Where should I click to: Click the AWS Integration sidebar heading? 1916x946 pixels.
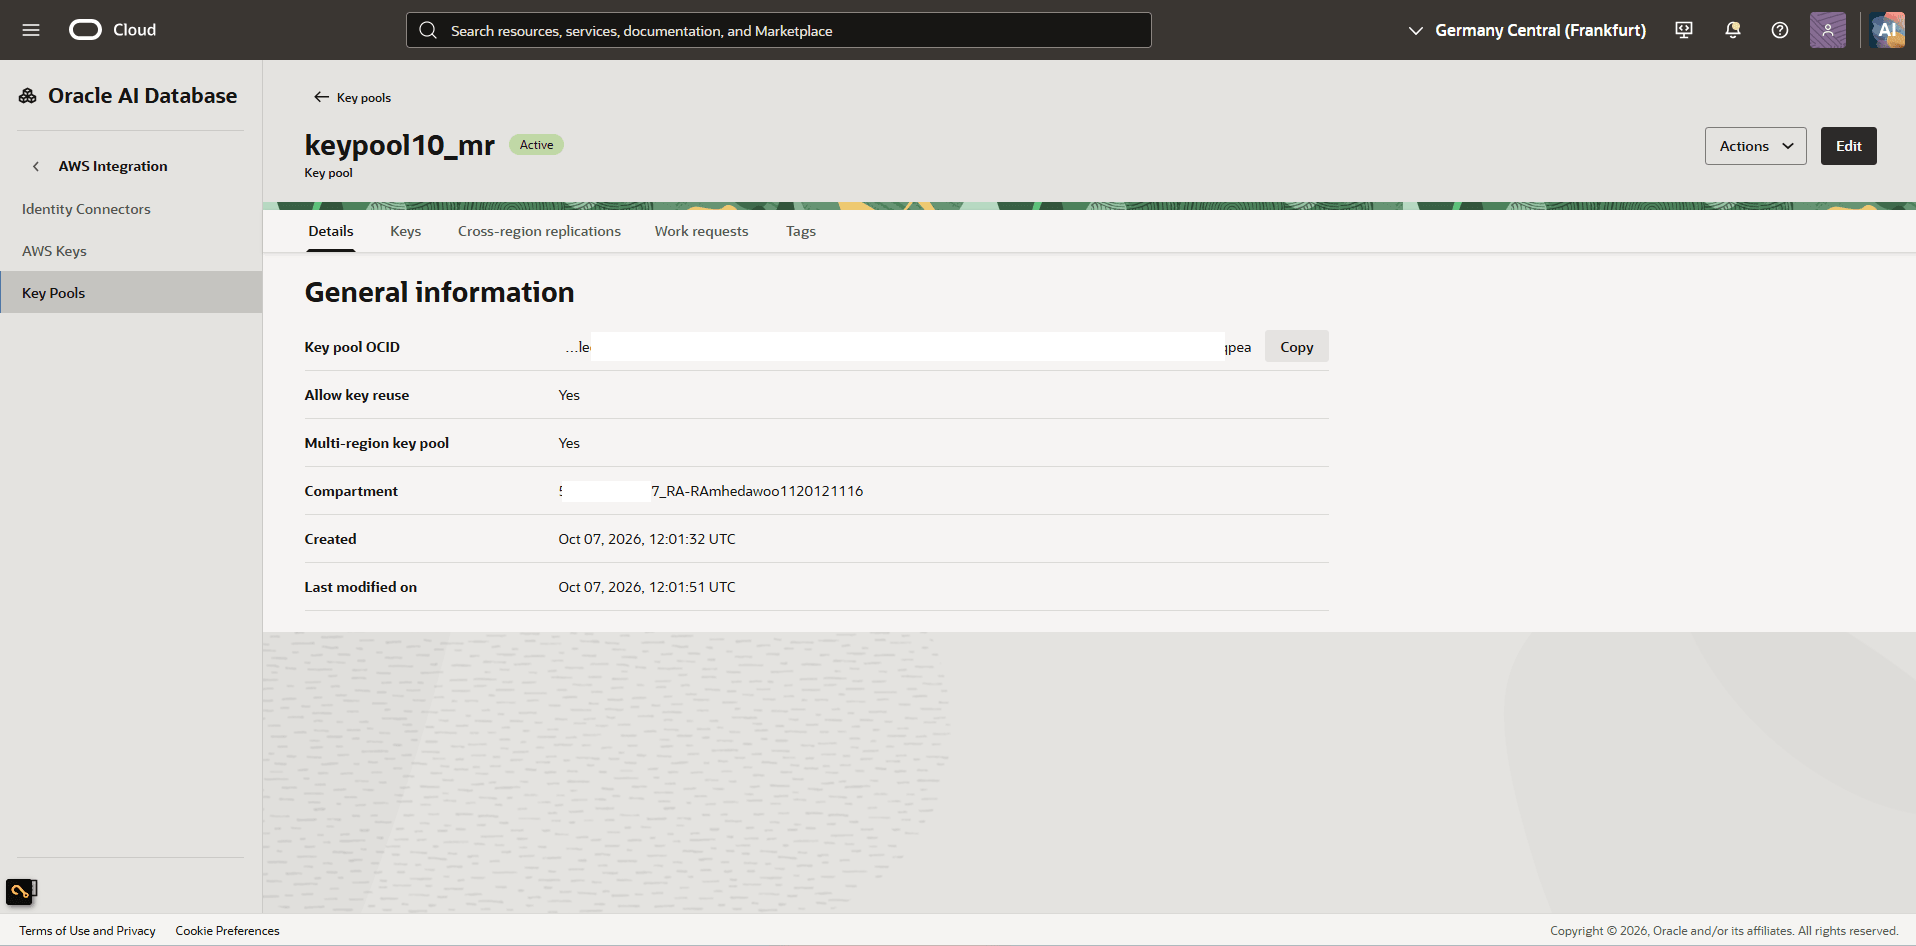click(x=113, y=166)
